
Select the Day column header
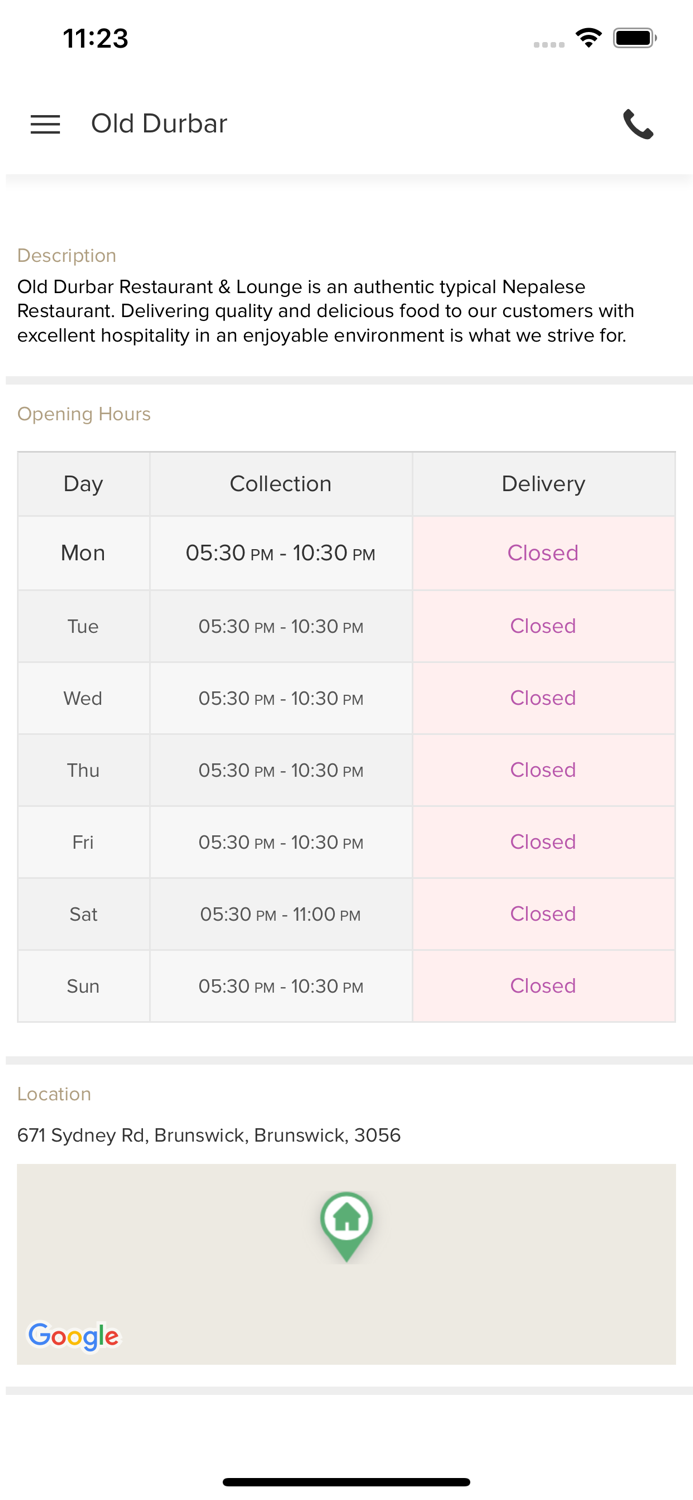(83, 484)
